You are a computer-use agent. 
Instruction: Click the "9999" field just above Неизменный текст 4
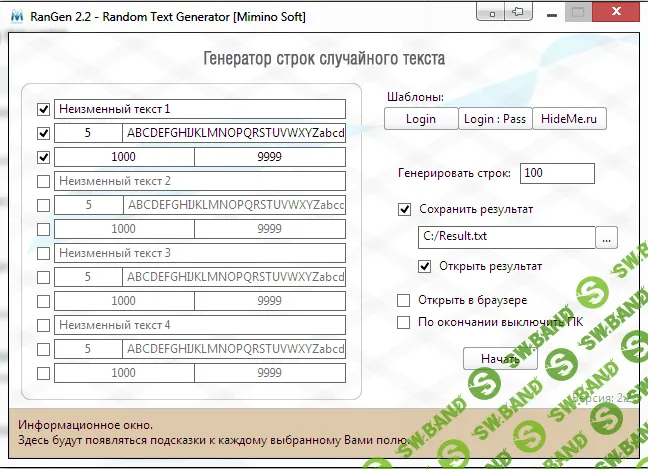tap(270, 301)
